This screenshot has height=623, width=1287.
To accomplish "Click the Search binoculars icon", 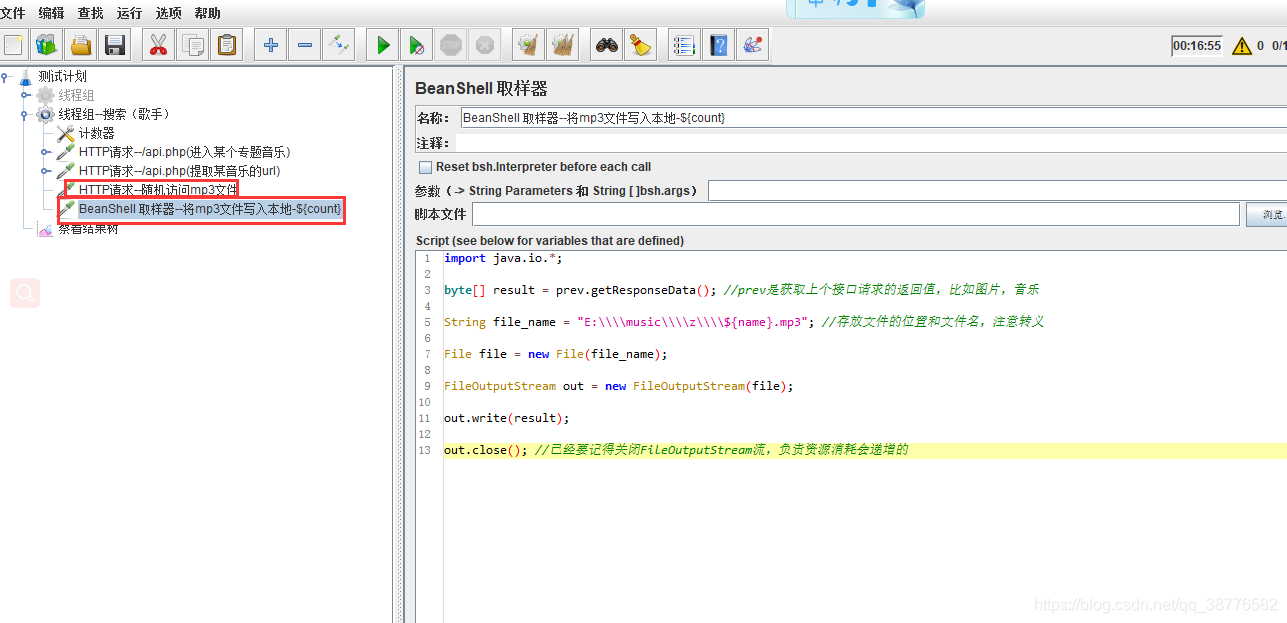I will click(x=606, y=44).
